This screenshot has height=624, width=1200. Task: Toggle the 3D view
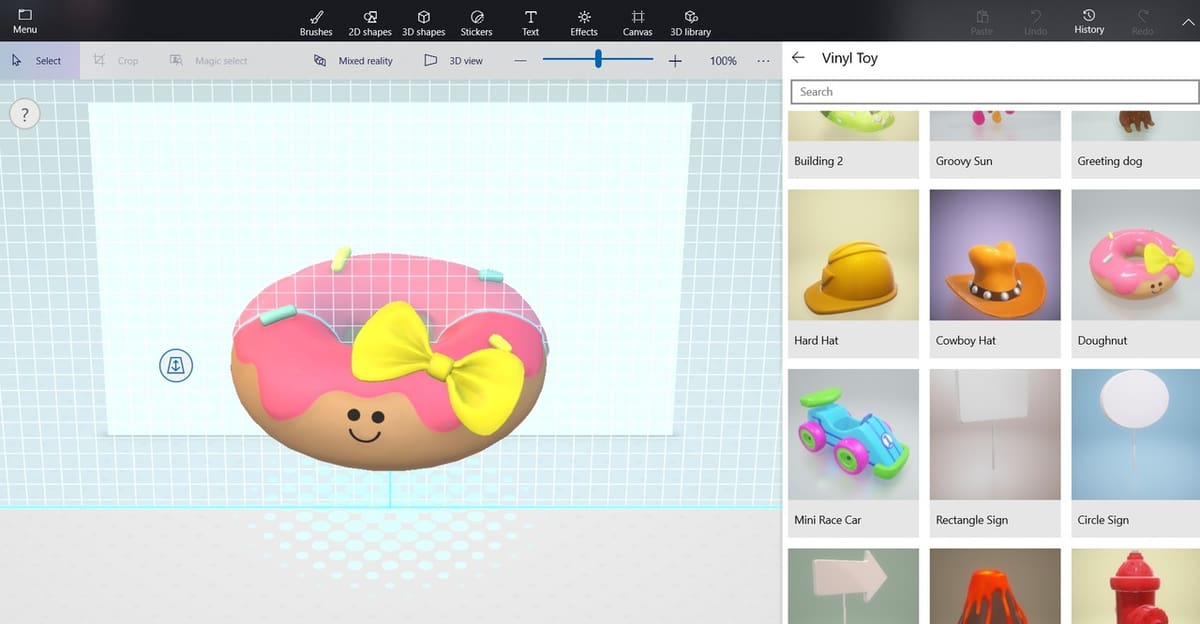tap(453, 61)
